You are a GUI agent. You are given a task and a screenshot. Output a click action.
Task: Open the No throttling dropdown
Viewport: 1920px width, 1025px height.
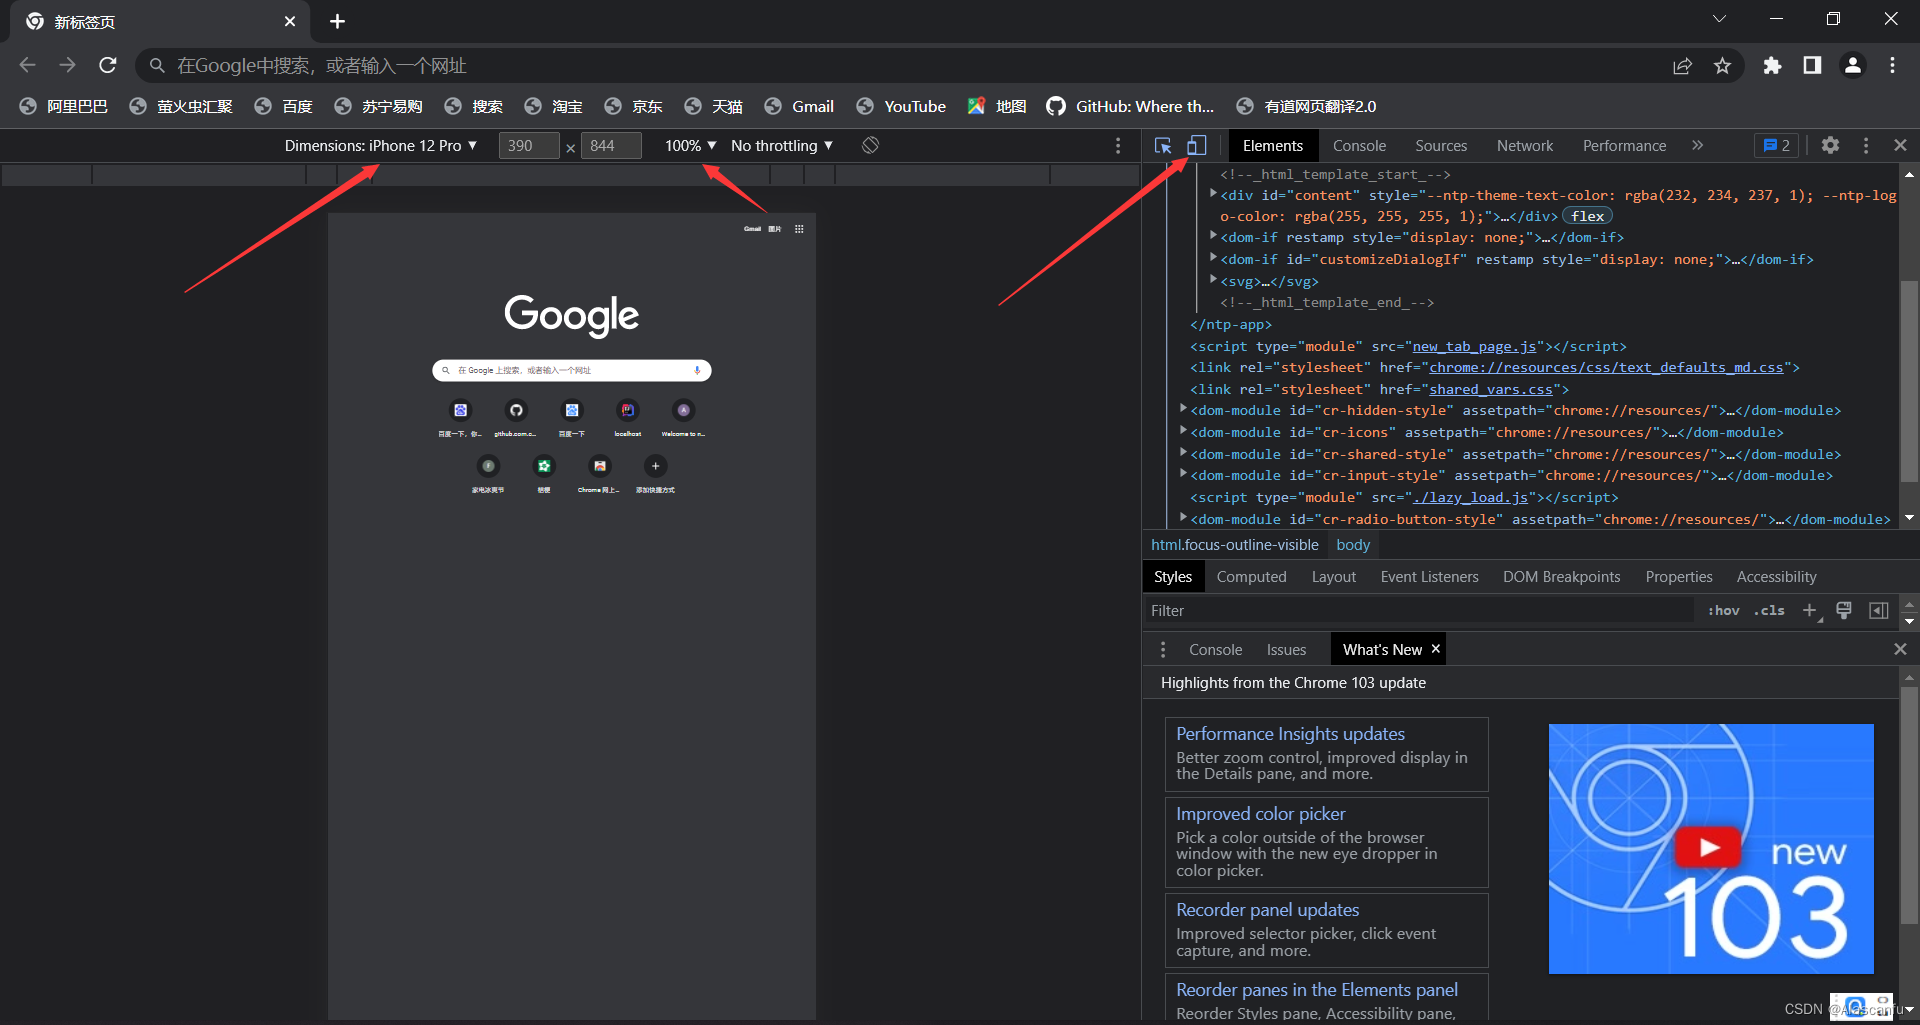pos(782,146)
